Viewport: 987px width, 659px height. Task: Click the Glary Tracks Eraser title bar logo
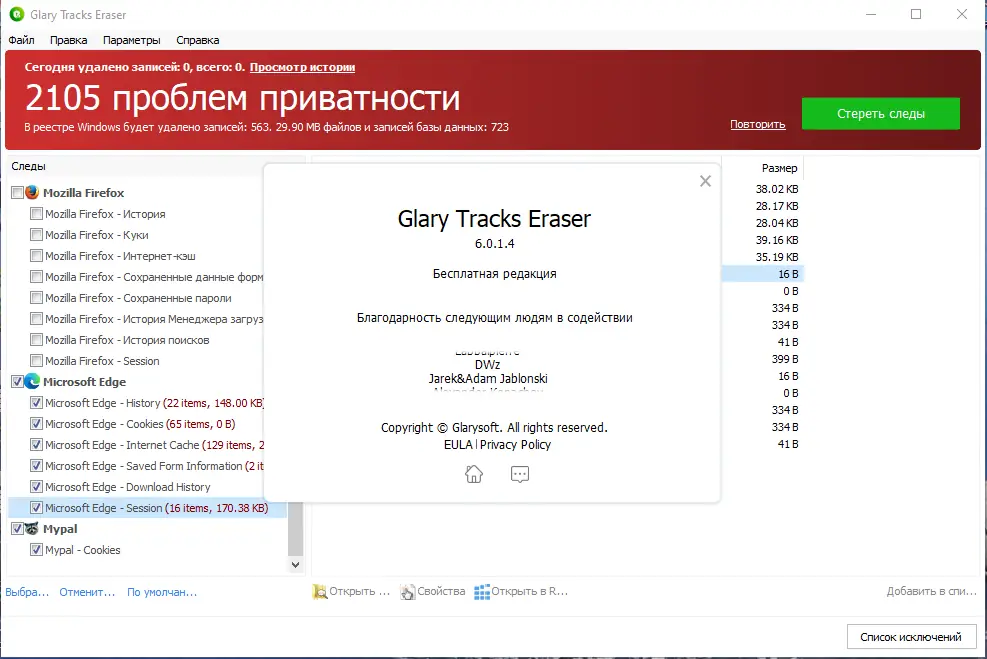(17, 14)
